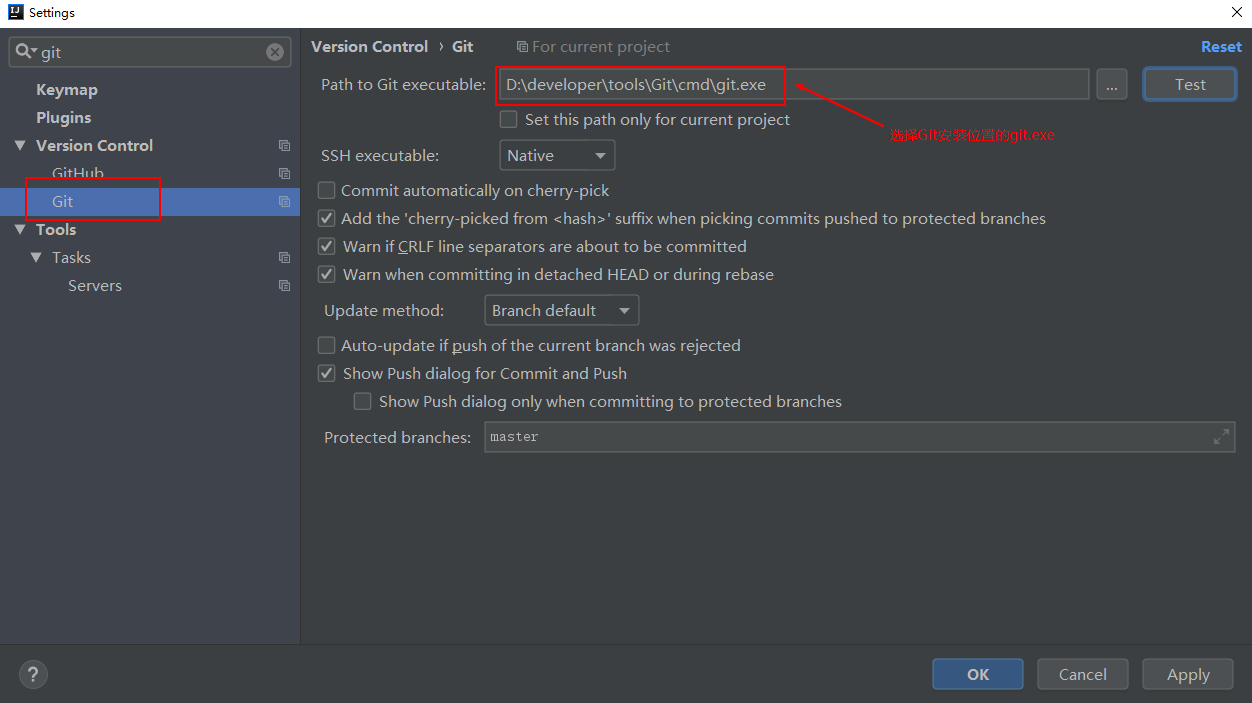Click project-level icon beside Servers

(x=284, y=286)
